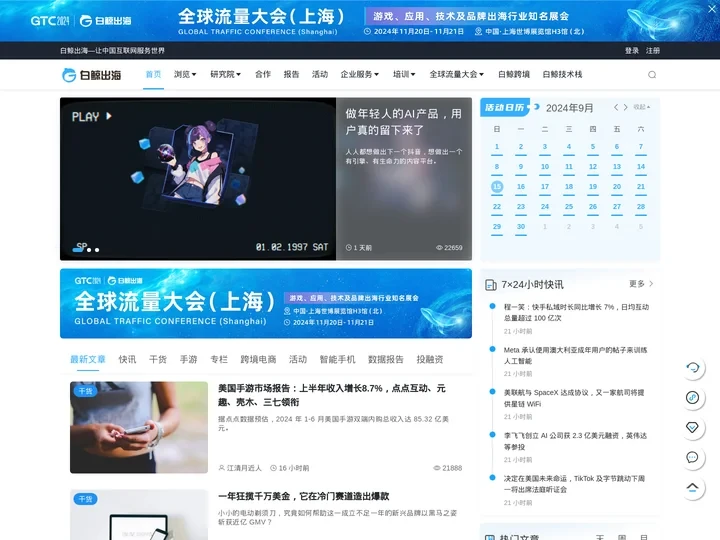Screen dimensions: 720x540
Task: Open the 活动 nav item in navbar
Action: pyautogui.click(x=320, y=74)
